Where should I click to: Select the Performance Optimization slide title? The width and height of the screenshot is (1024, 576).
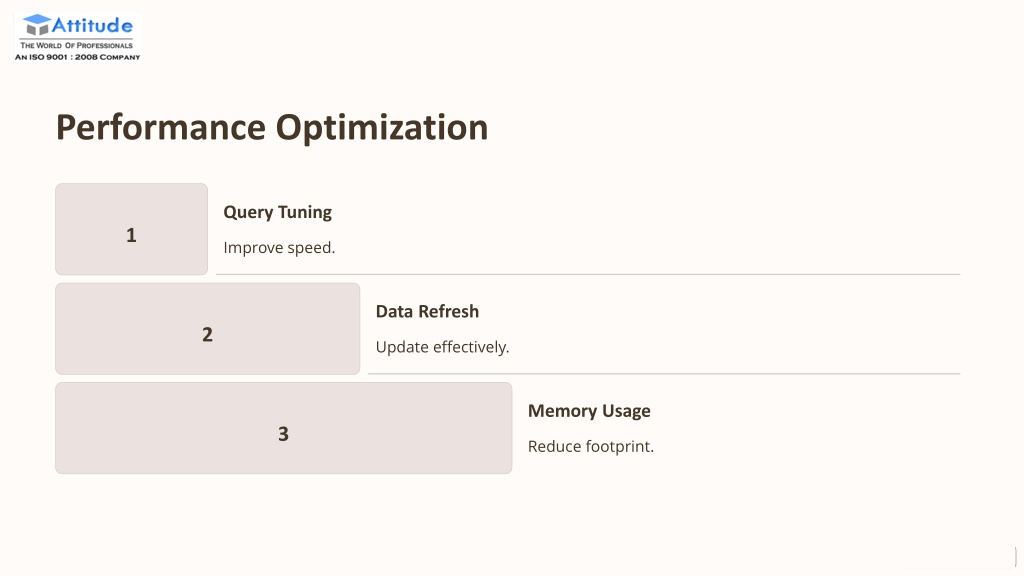coord(272,127)
